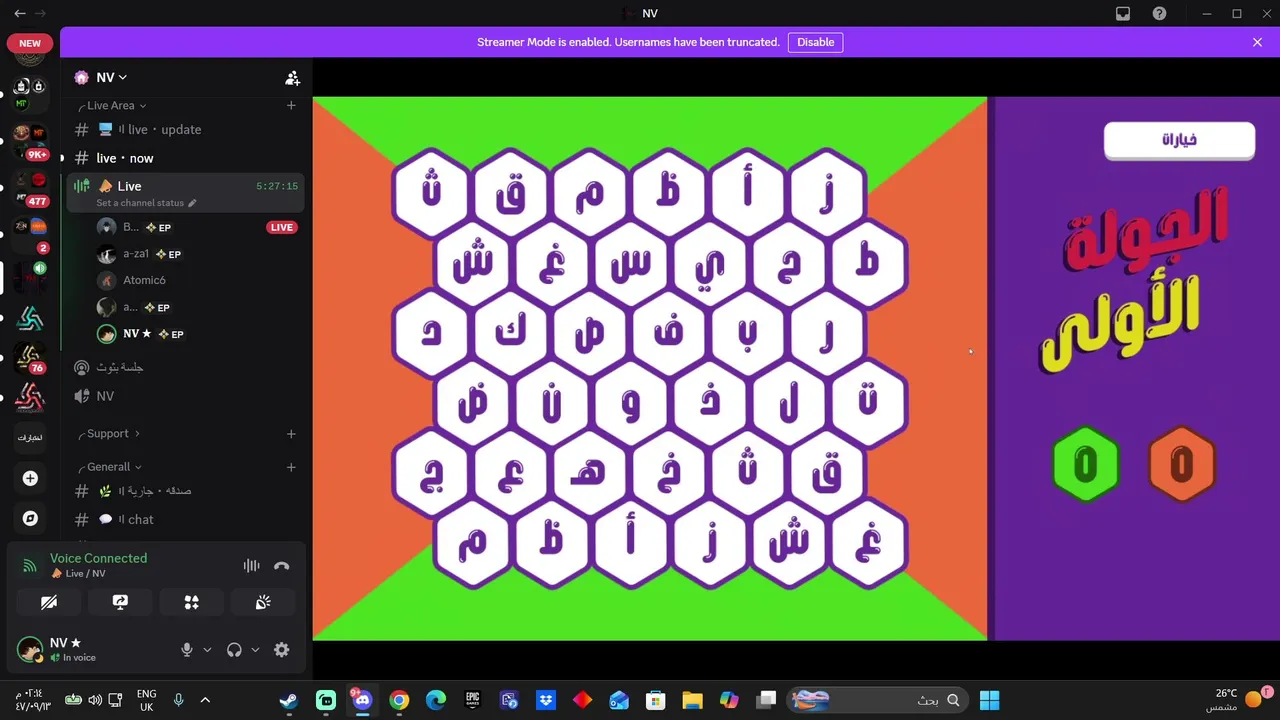
Task: Open the Soundboard button
Action: point(264,602)
